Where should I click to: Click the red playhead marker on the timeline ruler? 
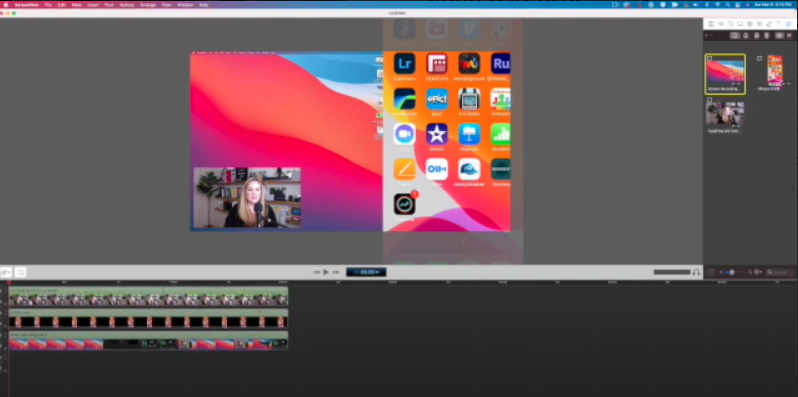pyautogui.click(x=9, y=282)
